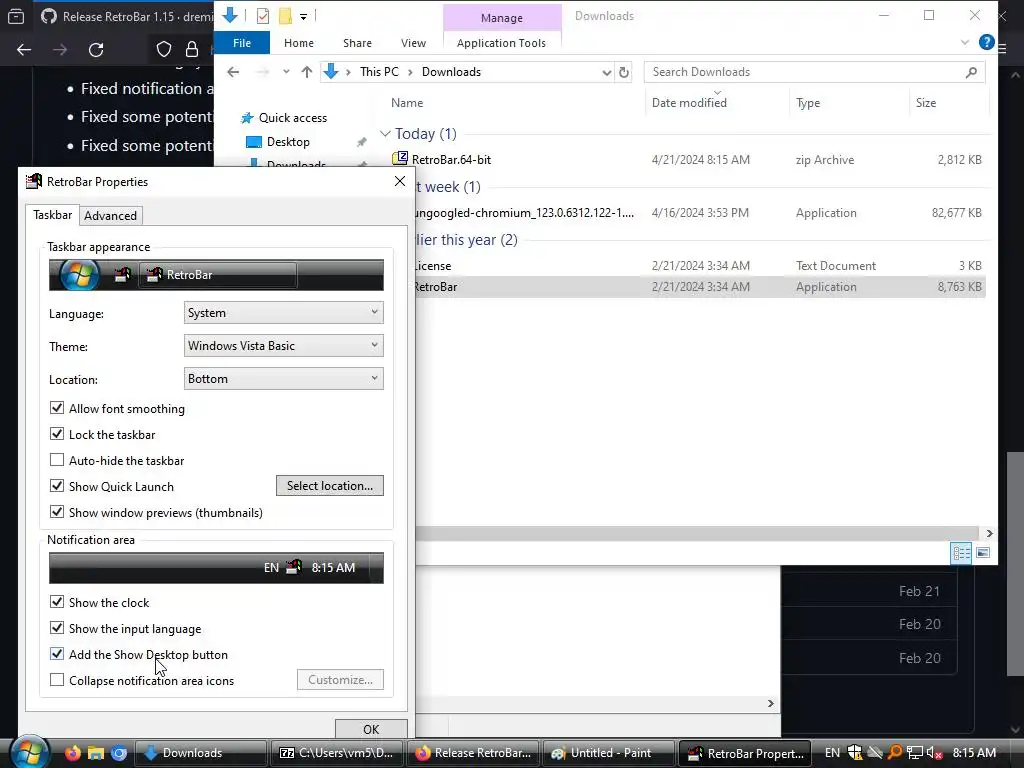Toggle Show Quick Launch checkbox

click(57, 486)
